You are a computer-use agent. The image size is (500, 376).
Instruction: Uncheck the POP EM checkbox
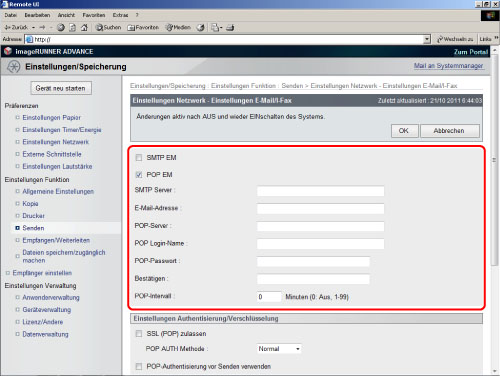coord(139,175)
